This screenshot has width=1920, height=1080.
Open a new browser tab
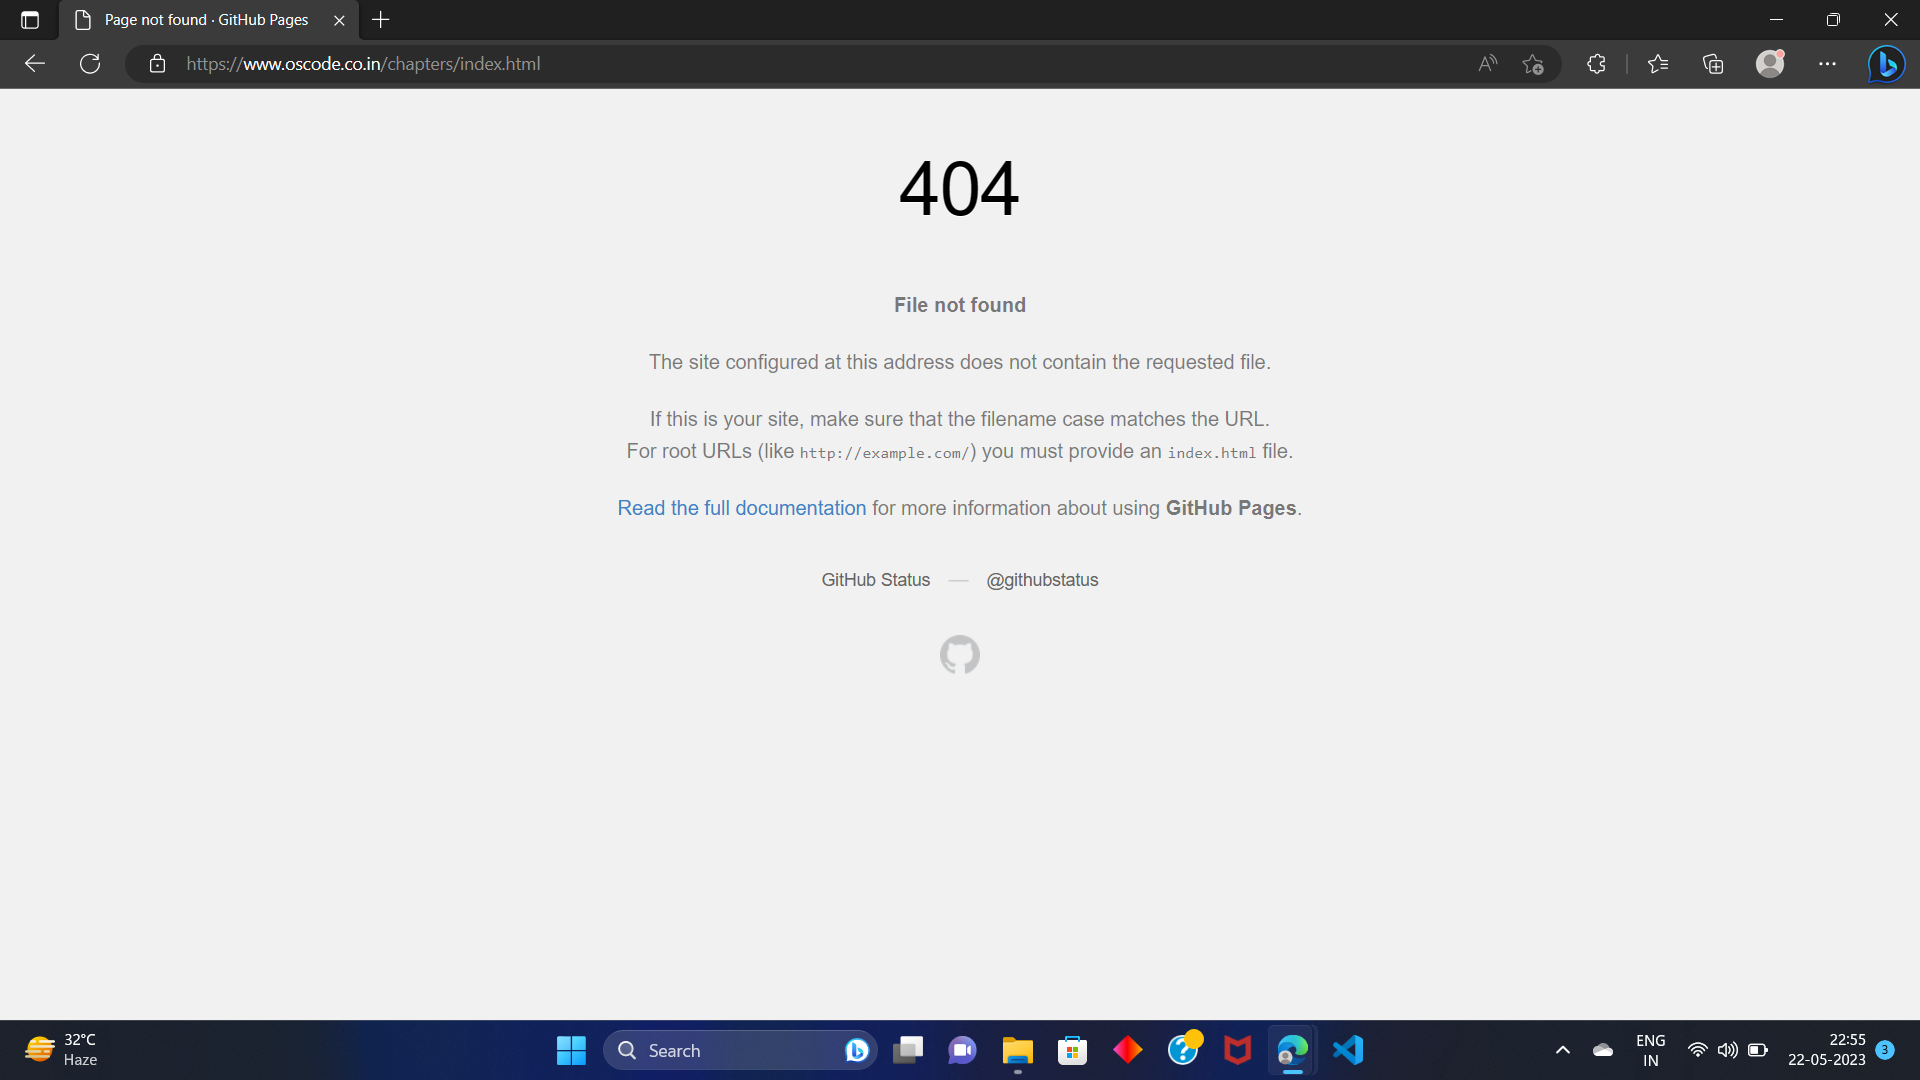click(380, 19)
